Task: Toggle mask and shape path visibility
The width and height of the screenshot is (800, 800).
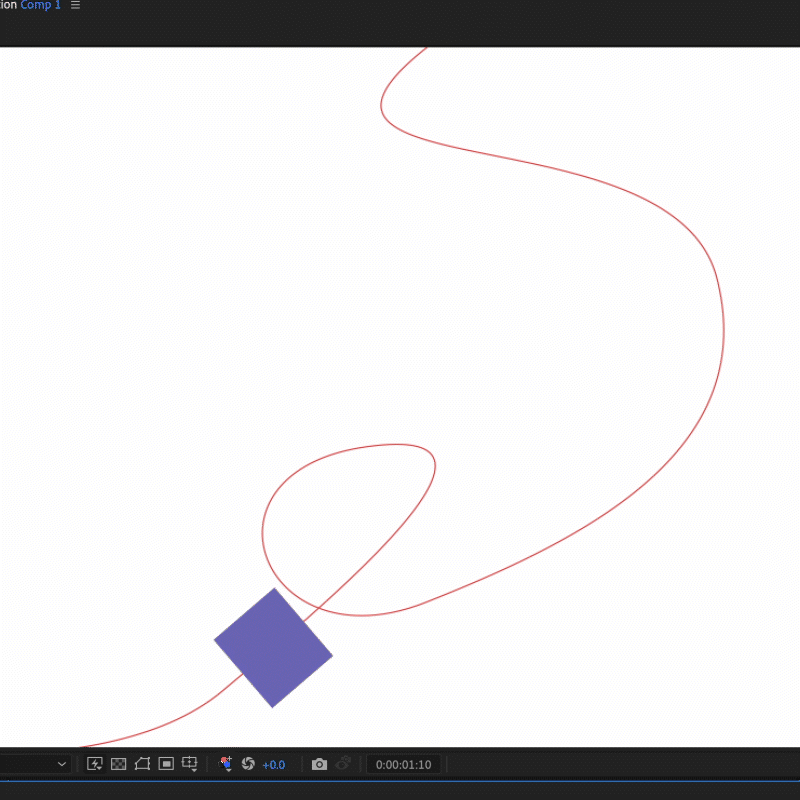Action: point(142,764)
